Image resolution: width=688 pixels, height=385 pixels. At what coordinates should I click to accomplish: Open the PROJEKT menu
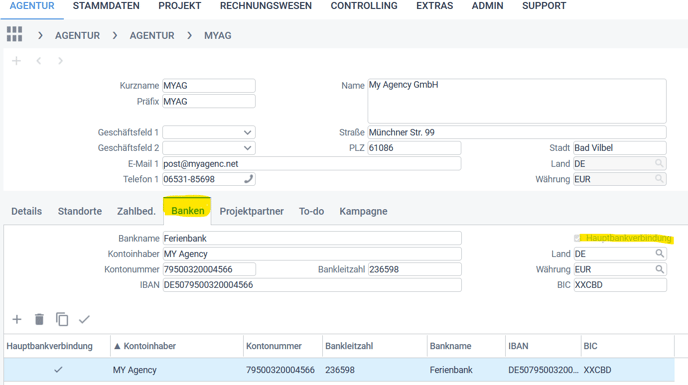(179, 6)
